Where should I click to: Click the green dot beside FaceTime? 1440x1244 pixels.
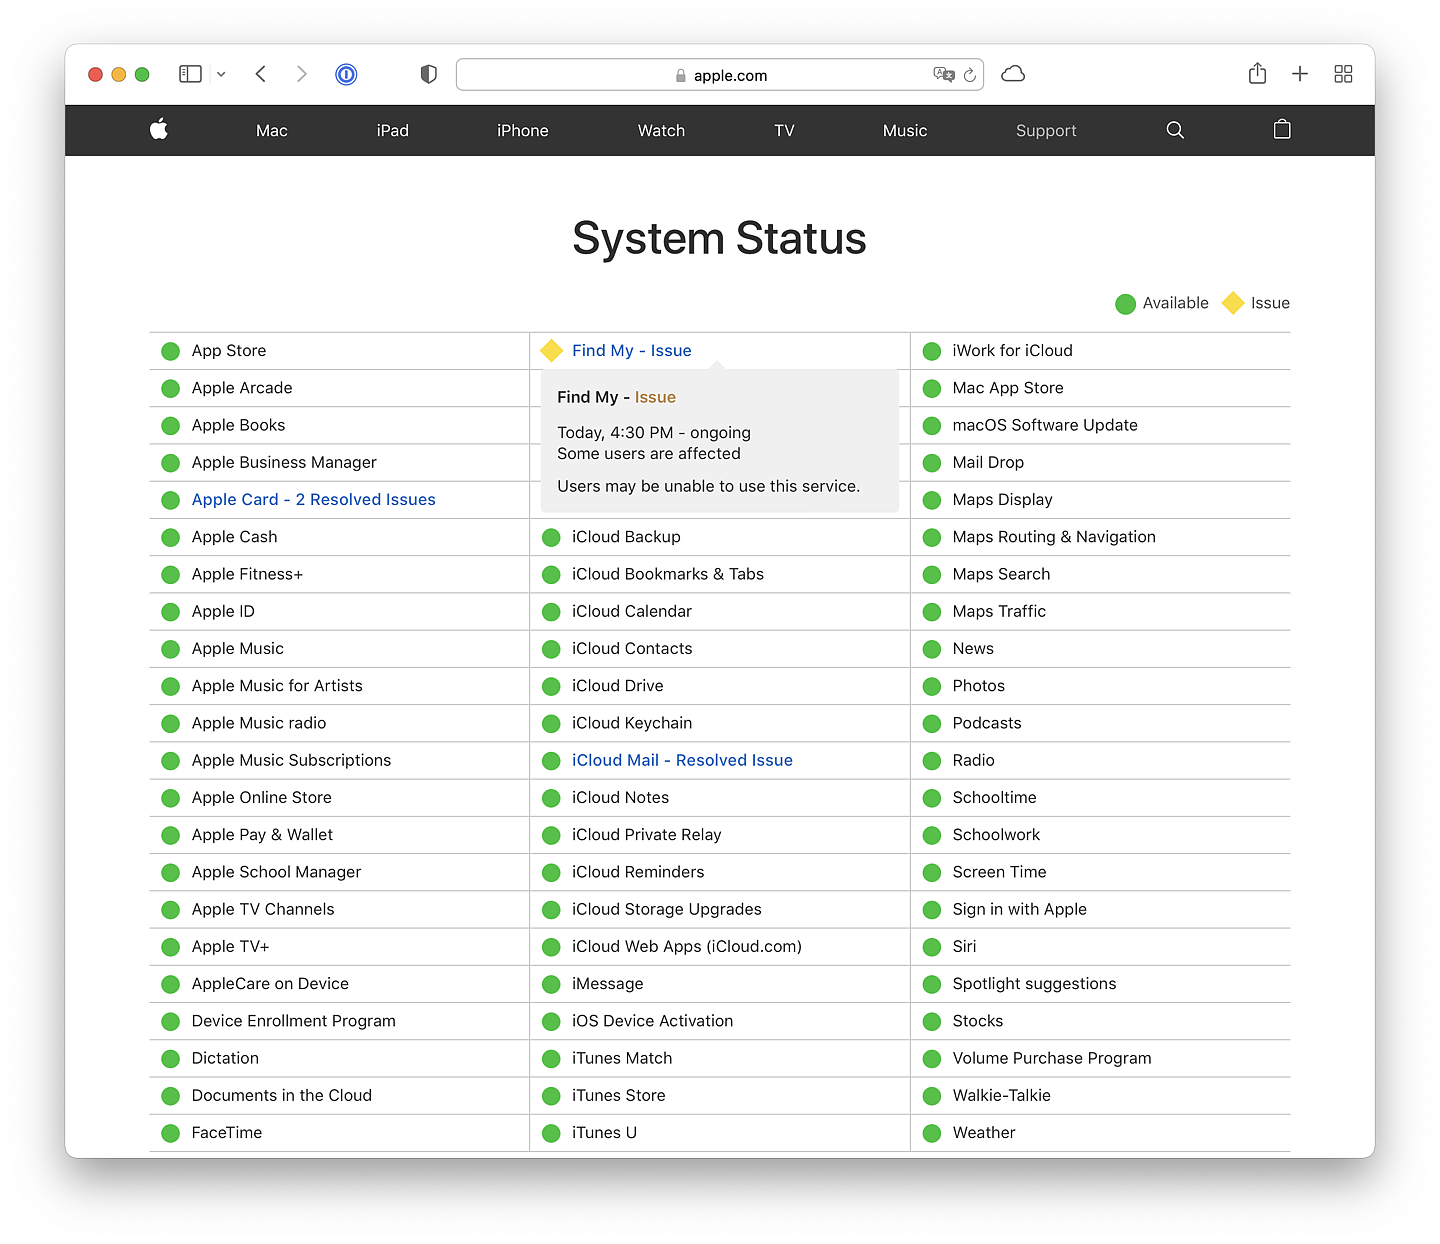click(171, 1134)
